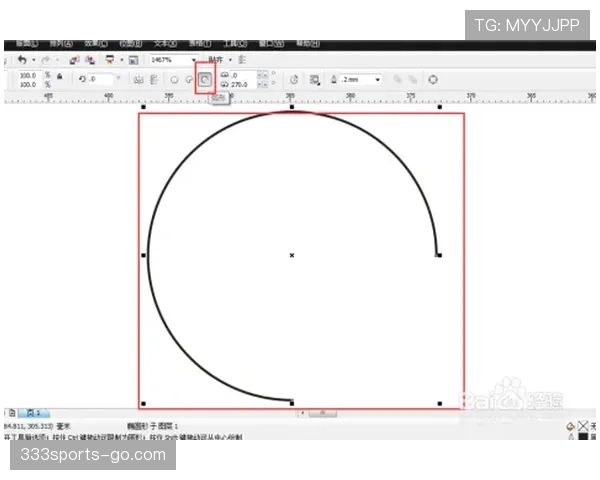Open the zoom level dropdown
Image resolution: width=600 pixels, height=480 pixels.
pos(194,60)
